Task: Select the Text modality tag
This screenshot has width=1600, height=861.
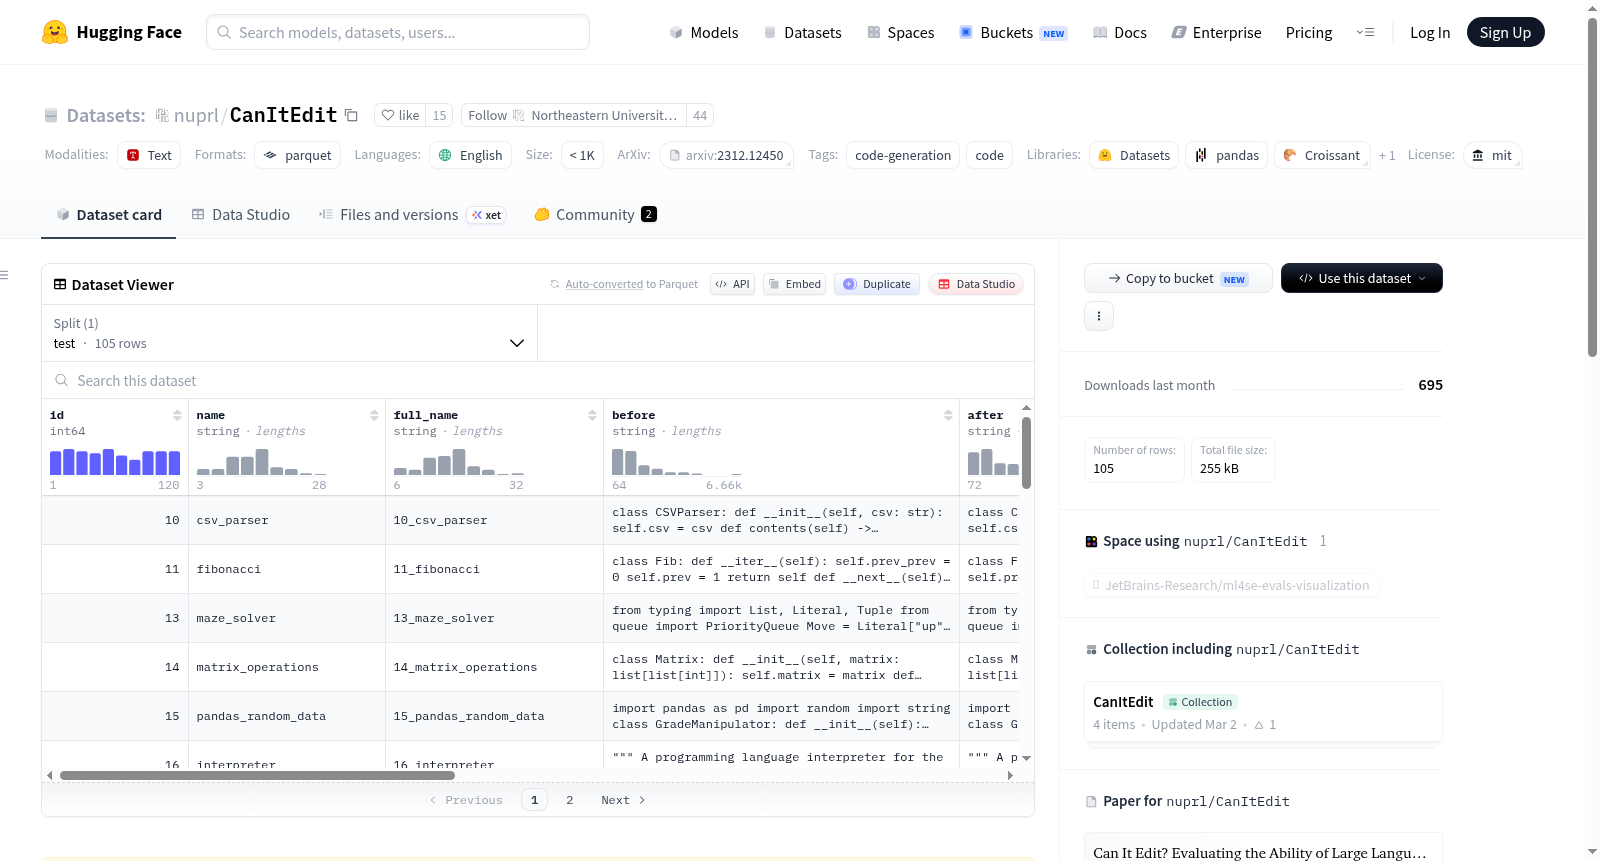Action: tap(149, 155)
